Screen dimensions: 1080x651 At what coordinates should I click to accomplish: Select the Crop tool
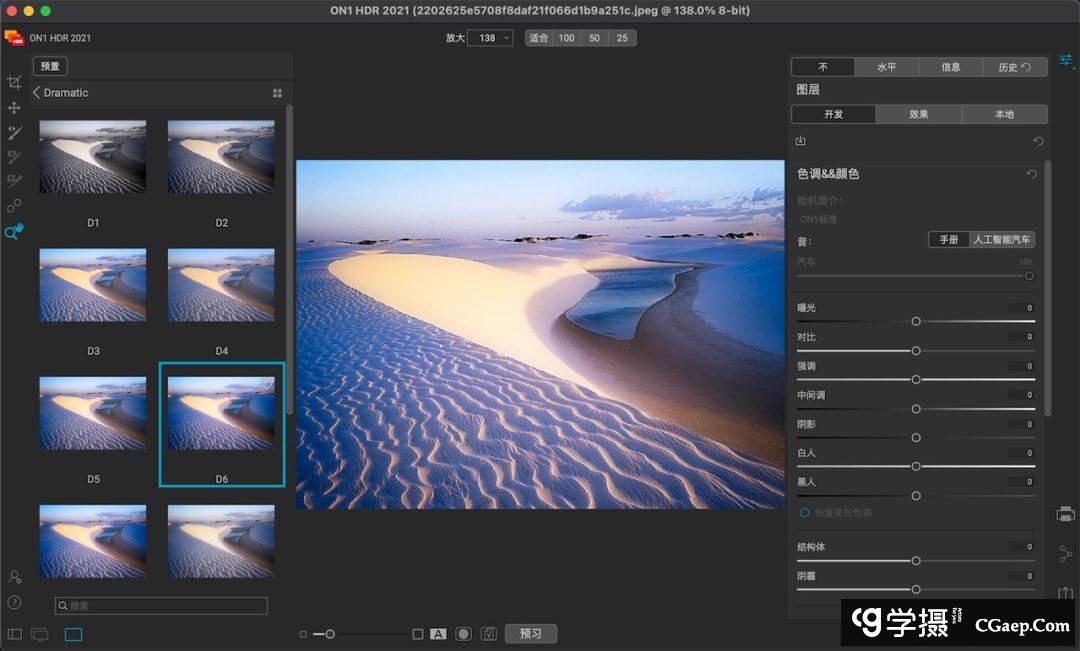point(14,82)
